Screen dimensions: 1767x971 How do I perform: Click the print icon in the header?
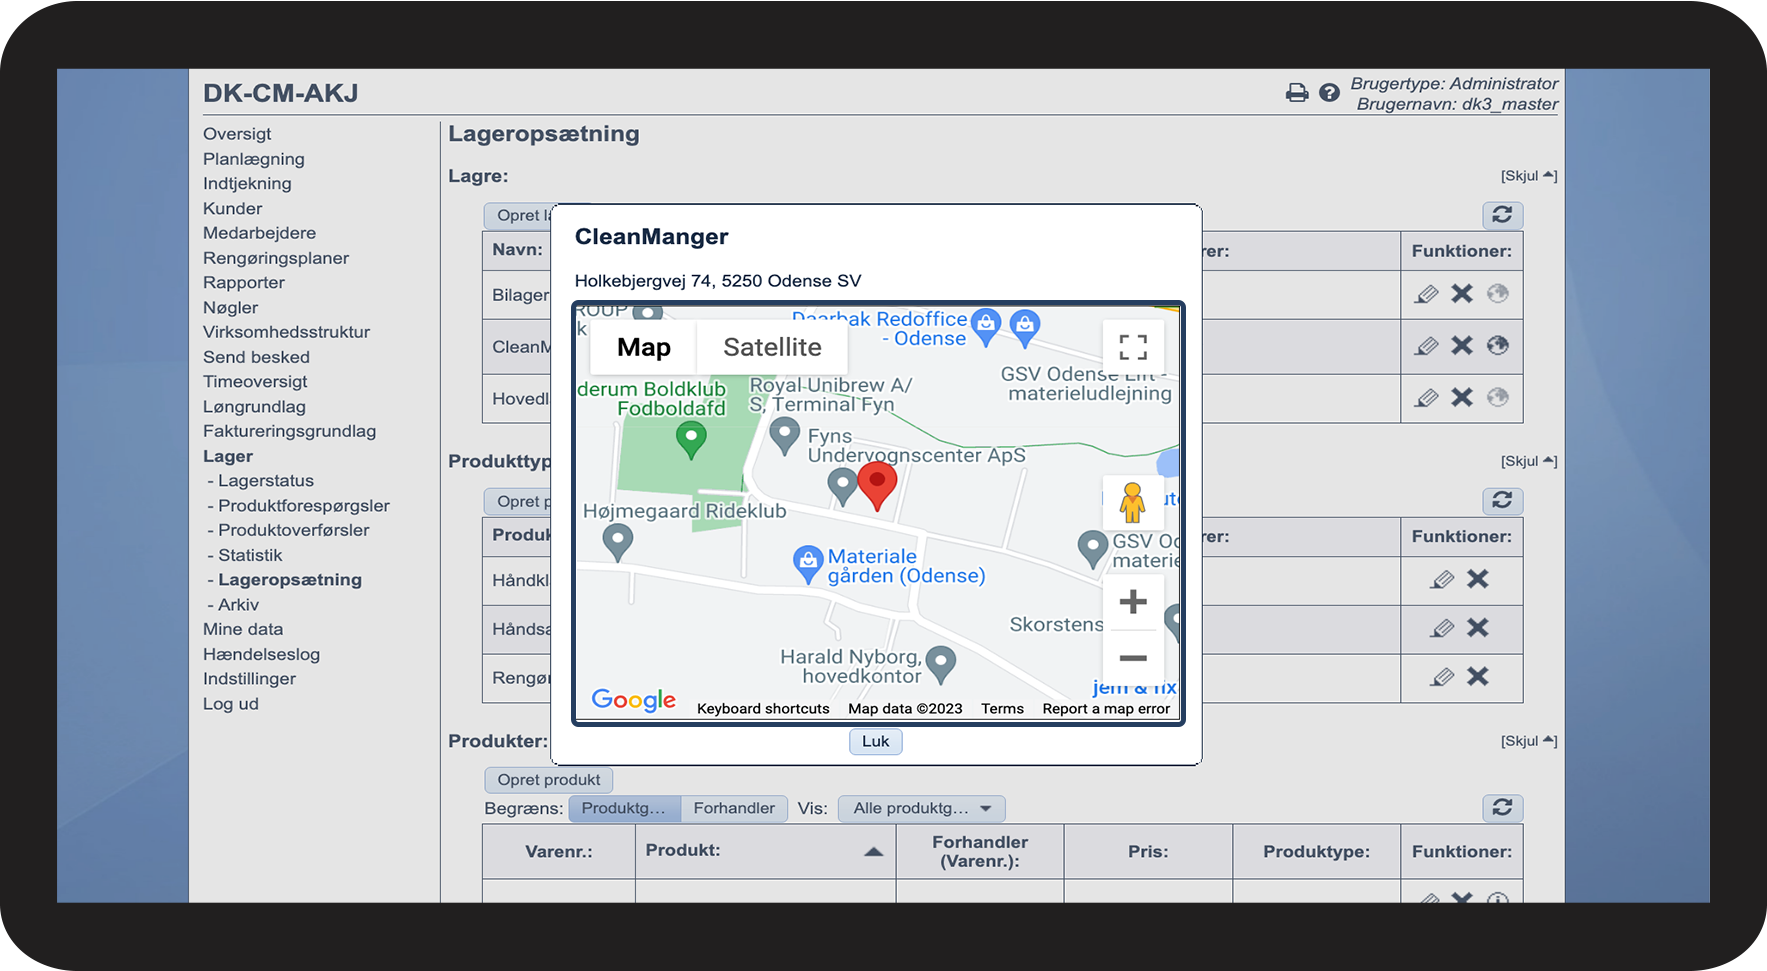(1296, 93)
